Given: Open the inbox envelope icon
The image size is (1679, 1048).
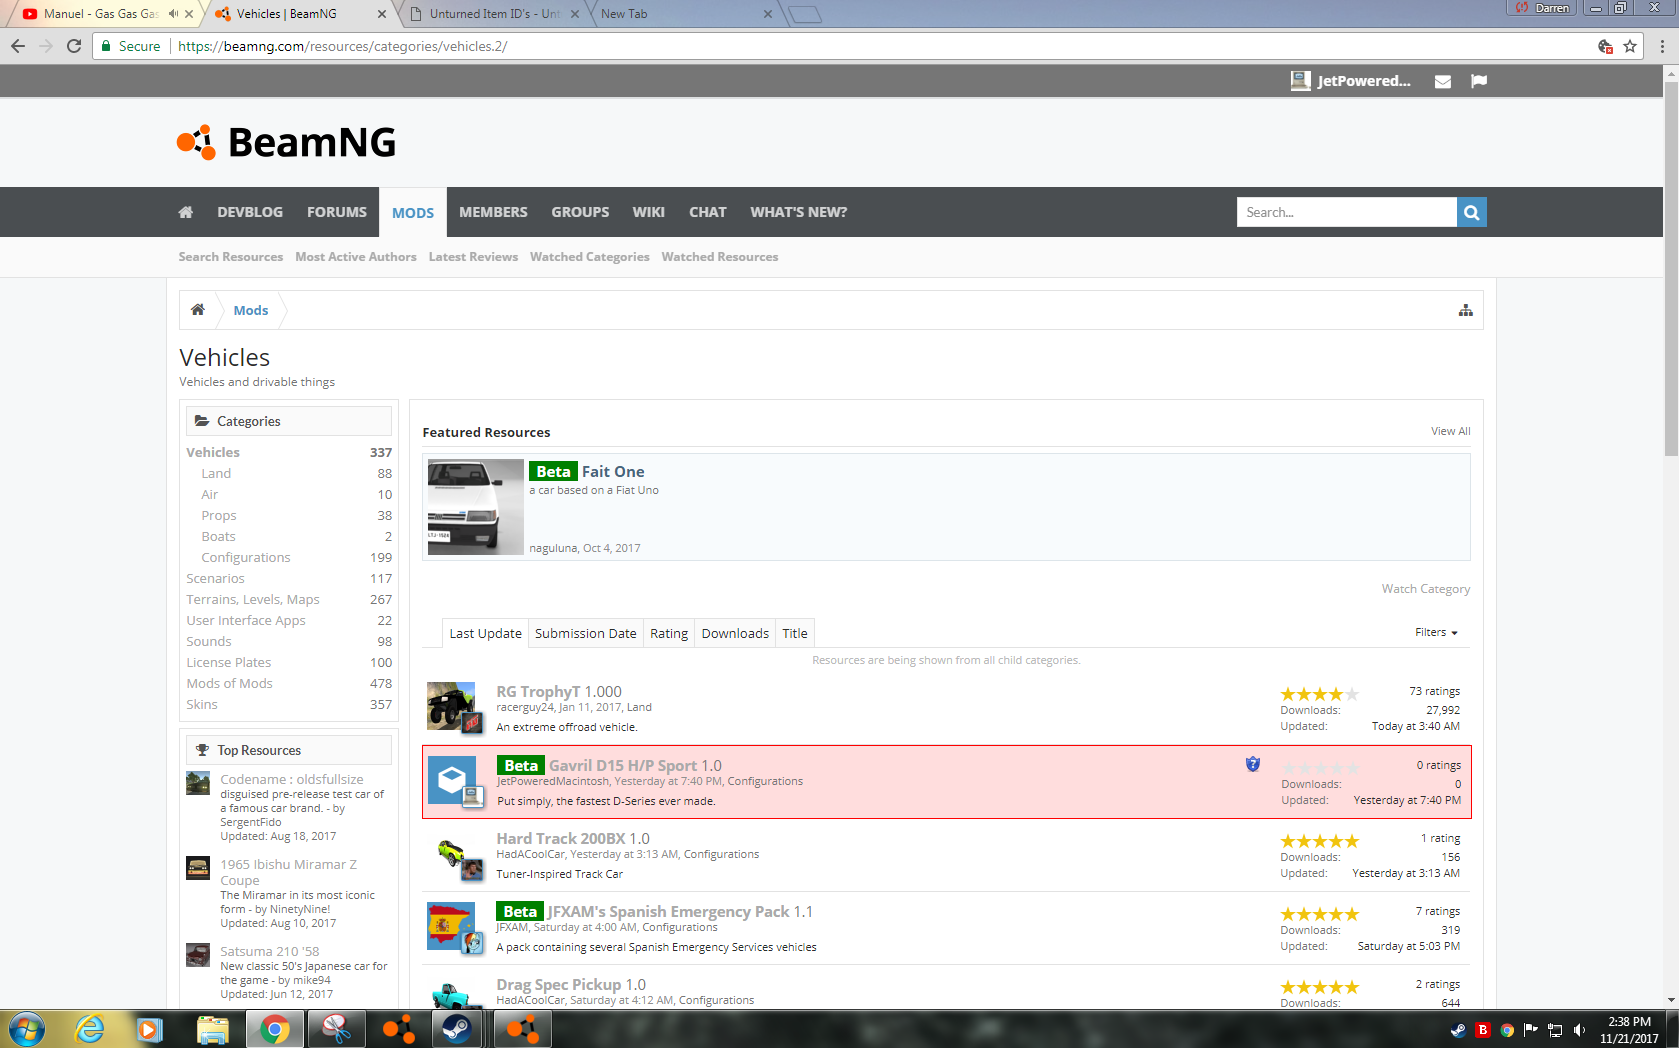Looking at the screenshot, I should coord(1443,81).
